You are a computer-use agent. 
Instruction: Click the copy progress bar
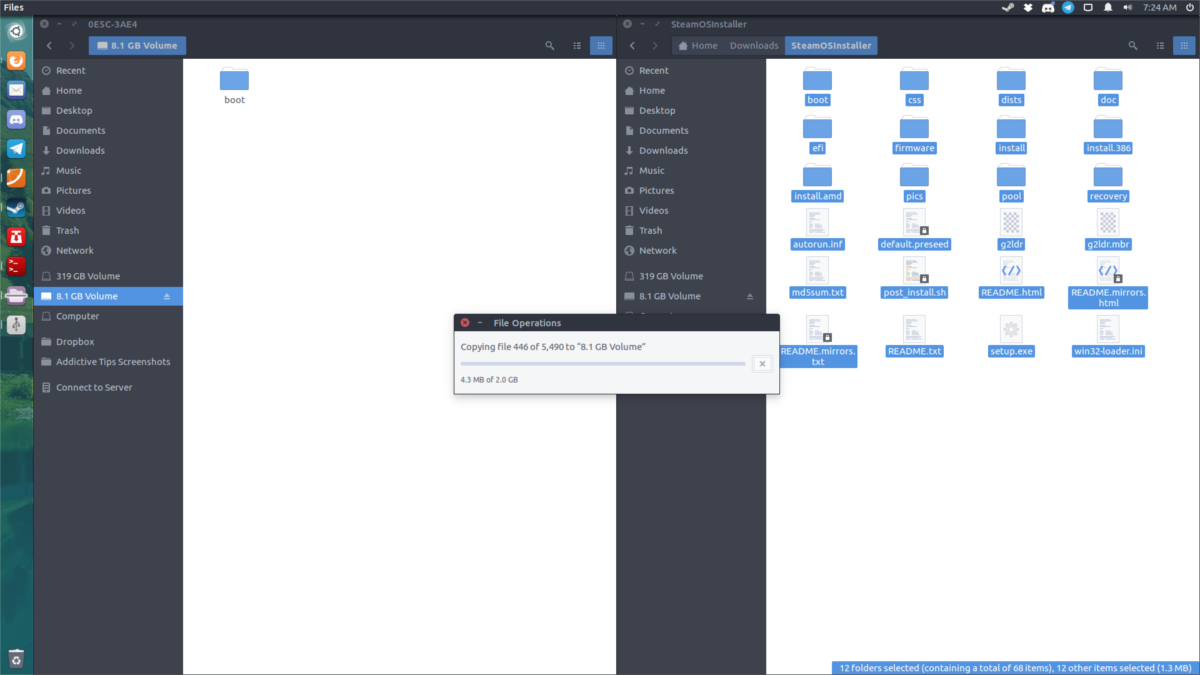click(603, 364)
